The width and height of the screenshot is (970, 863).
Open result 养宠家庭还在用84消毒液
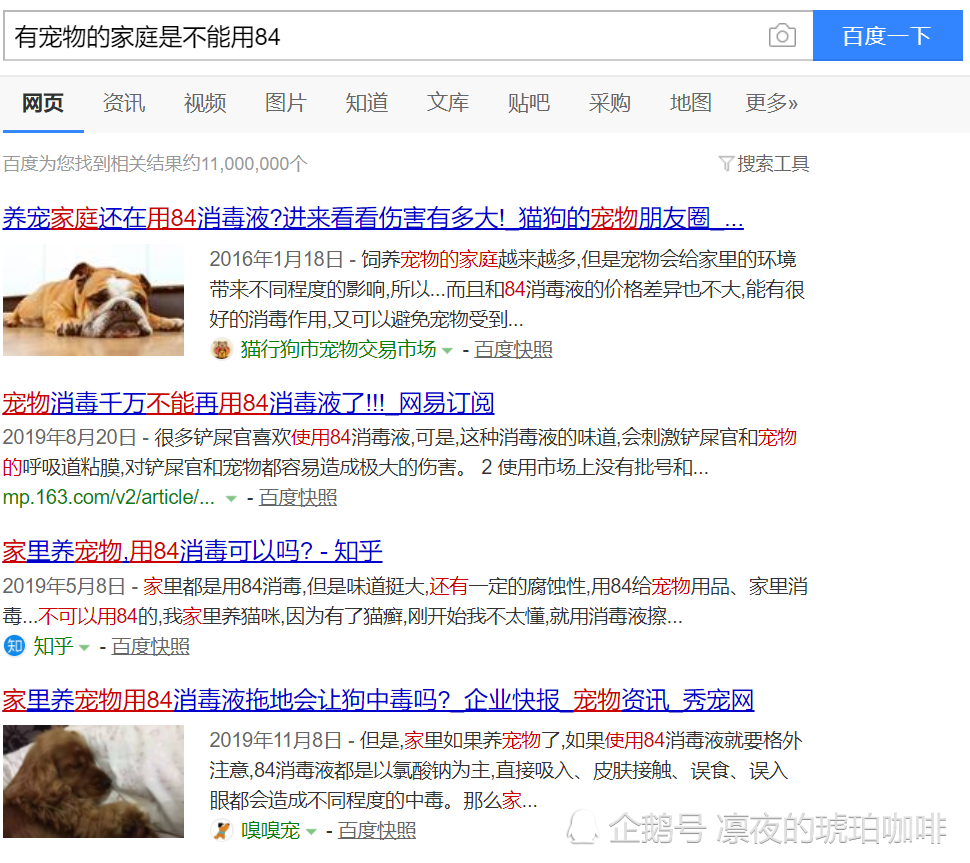click(x=373, y=218)
